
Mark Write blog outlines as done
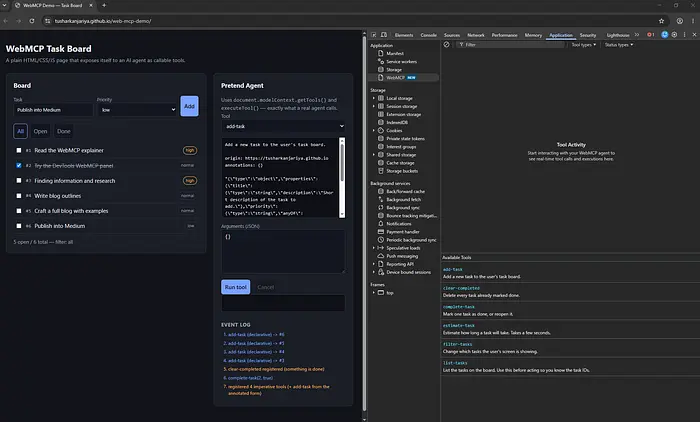click(x=19, y=196)
